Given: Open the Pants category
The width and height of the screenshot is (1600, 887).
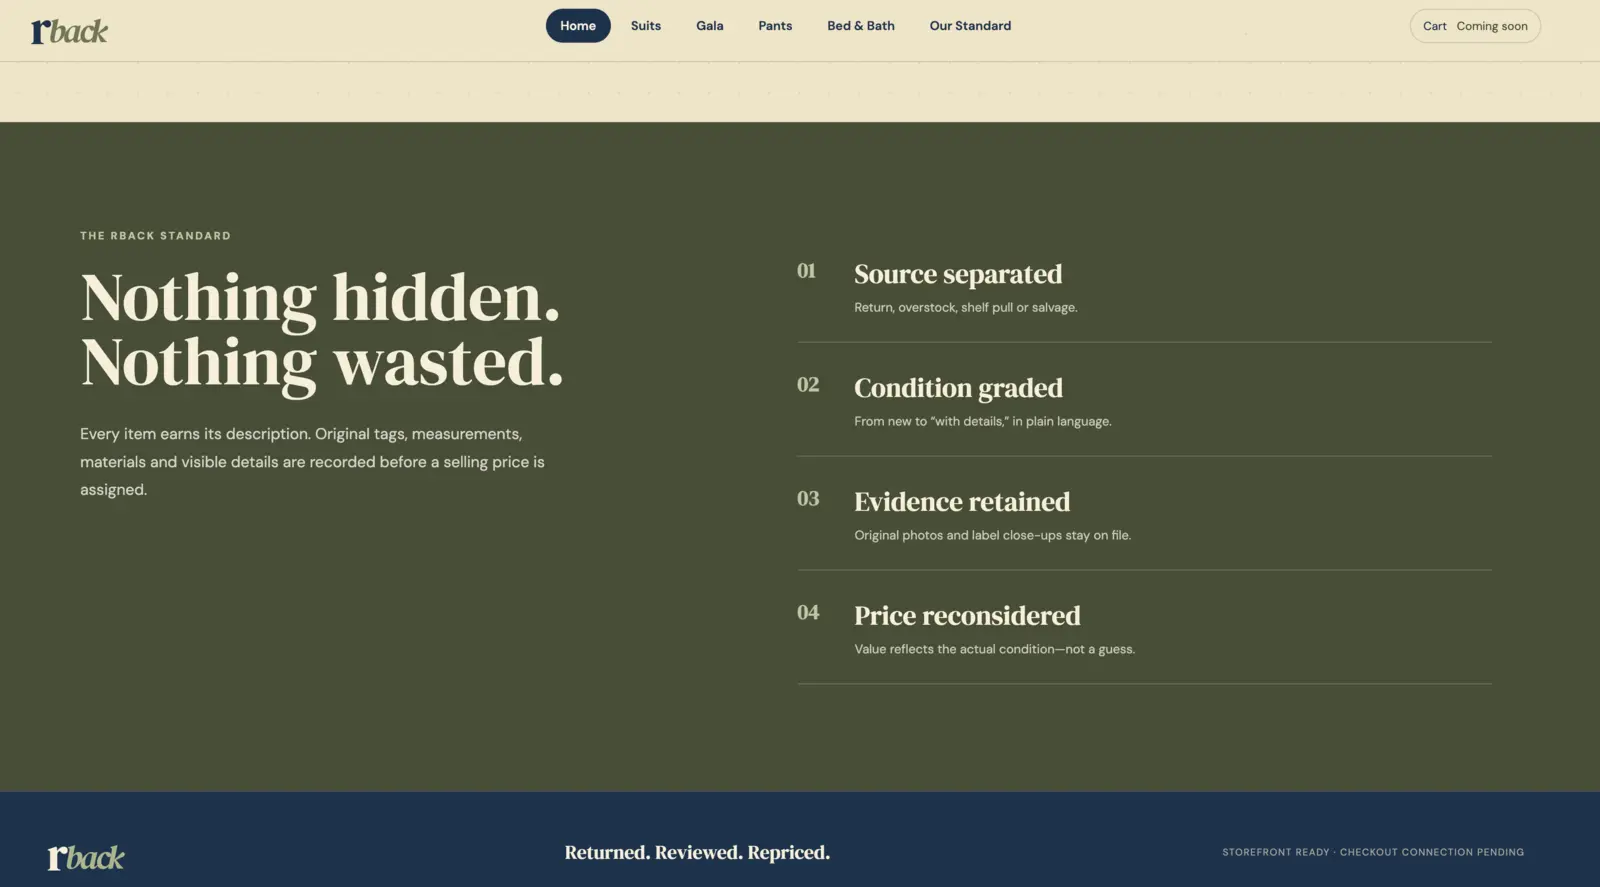Looking at the screenshot, I should [775, 26].
